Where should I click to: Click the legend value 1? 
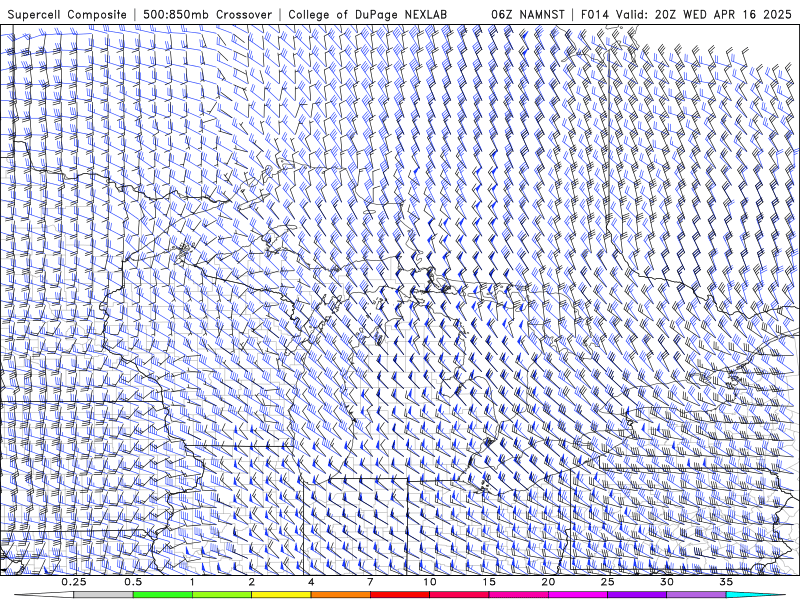point(192,582)
